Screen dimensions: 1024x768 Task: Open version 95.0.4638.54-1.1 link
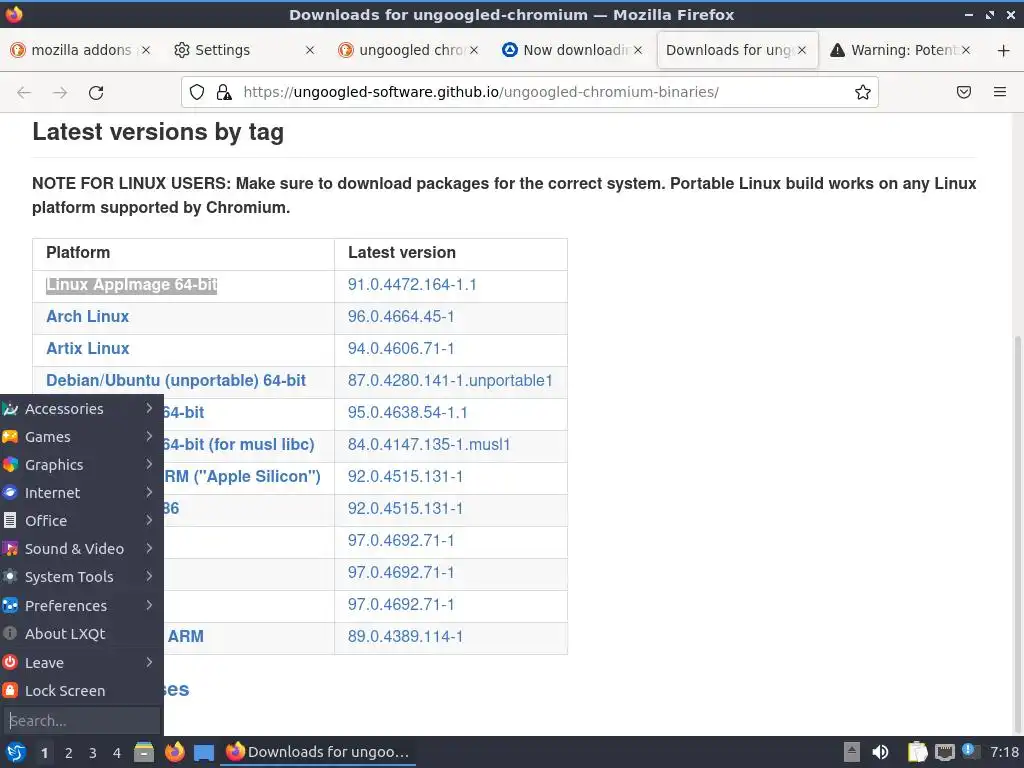point(408,413)
